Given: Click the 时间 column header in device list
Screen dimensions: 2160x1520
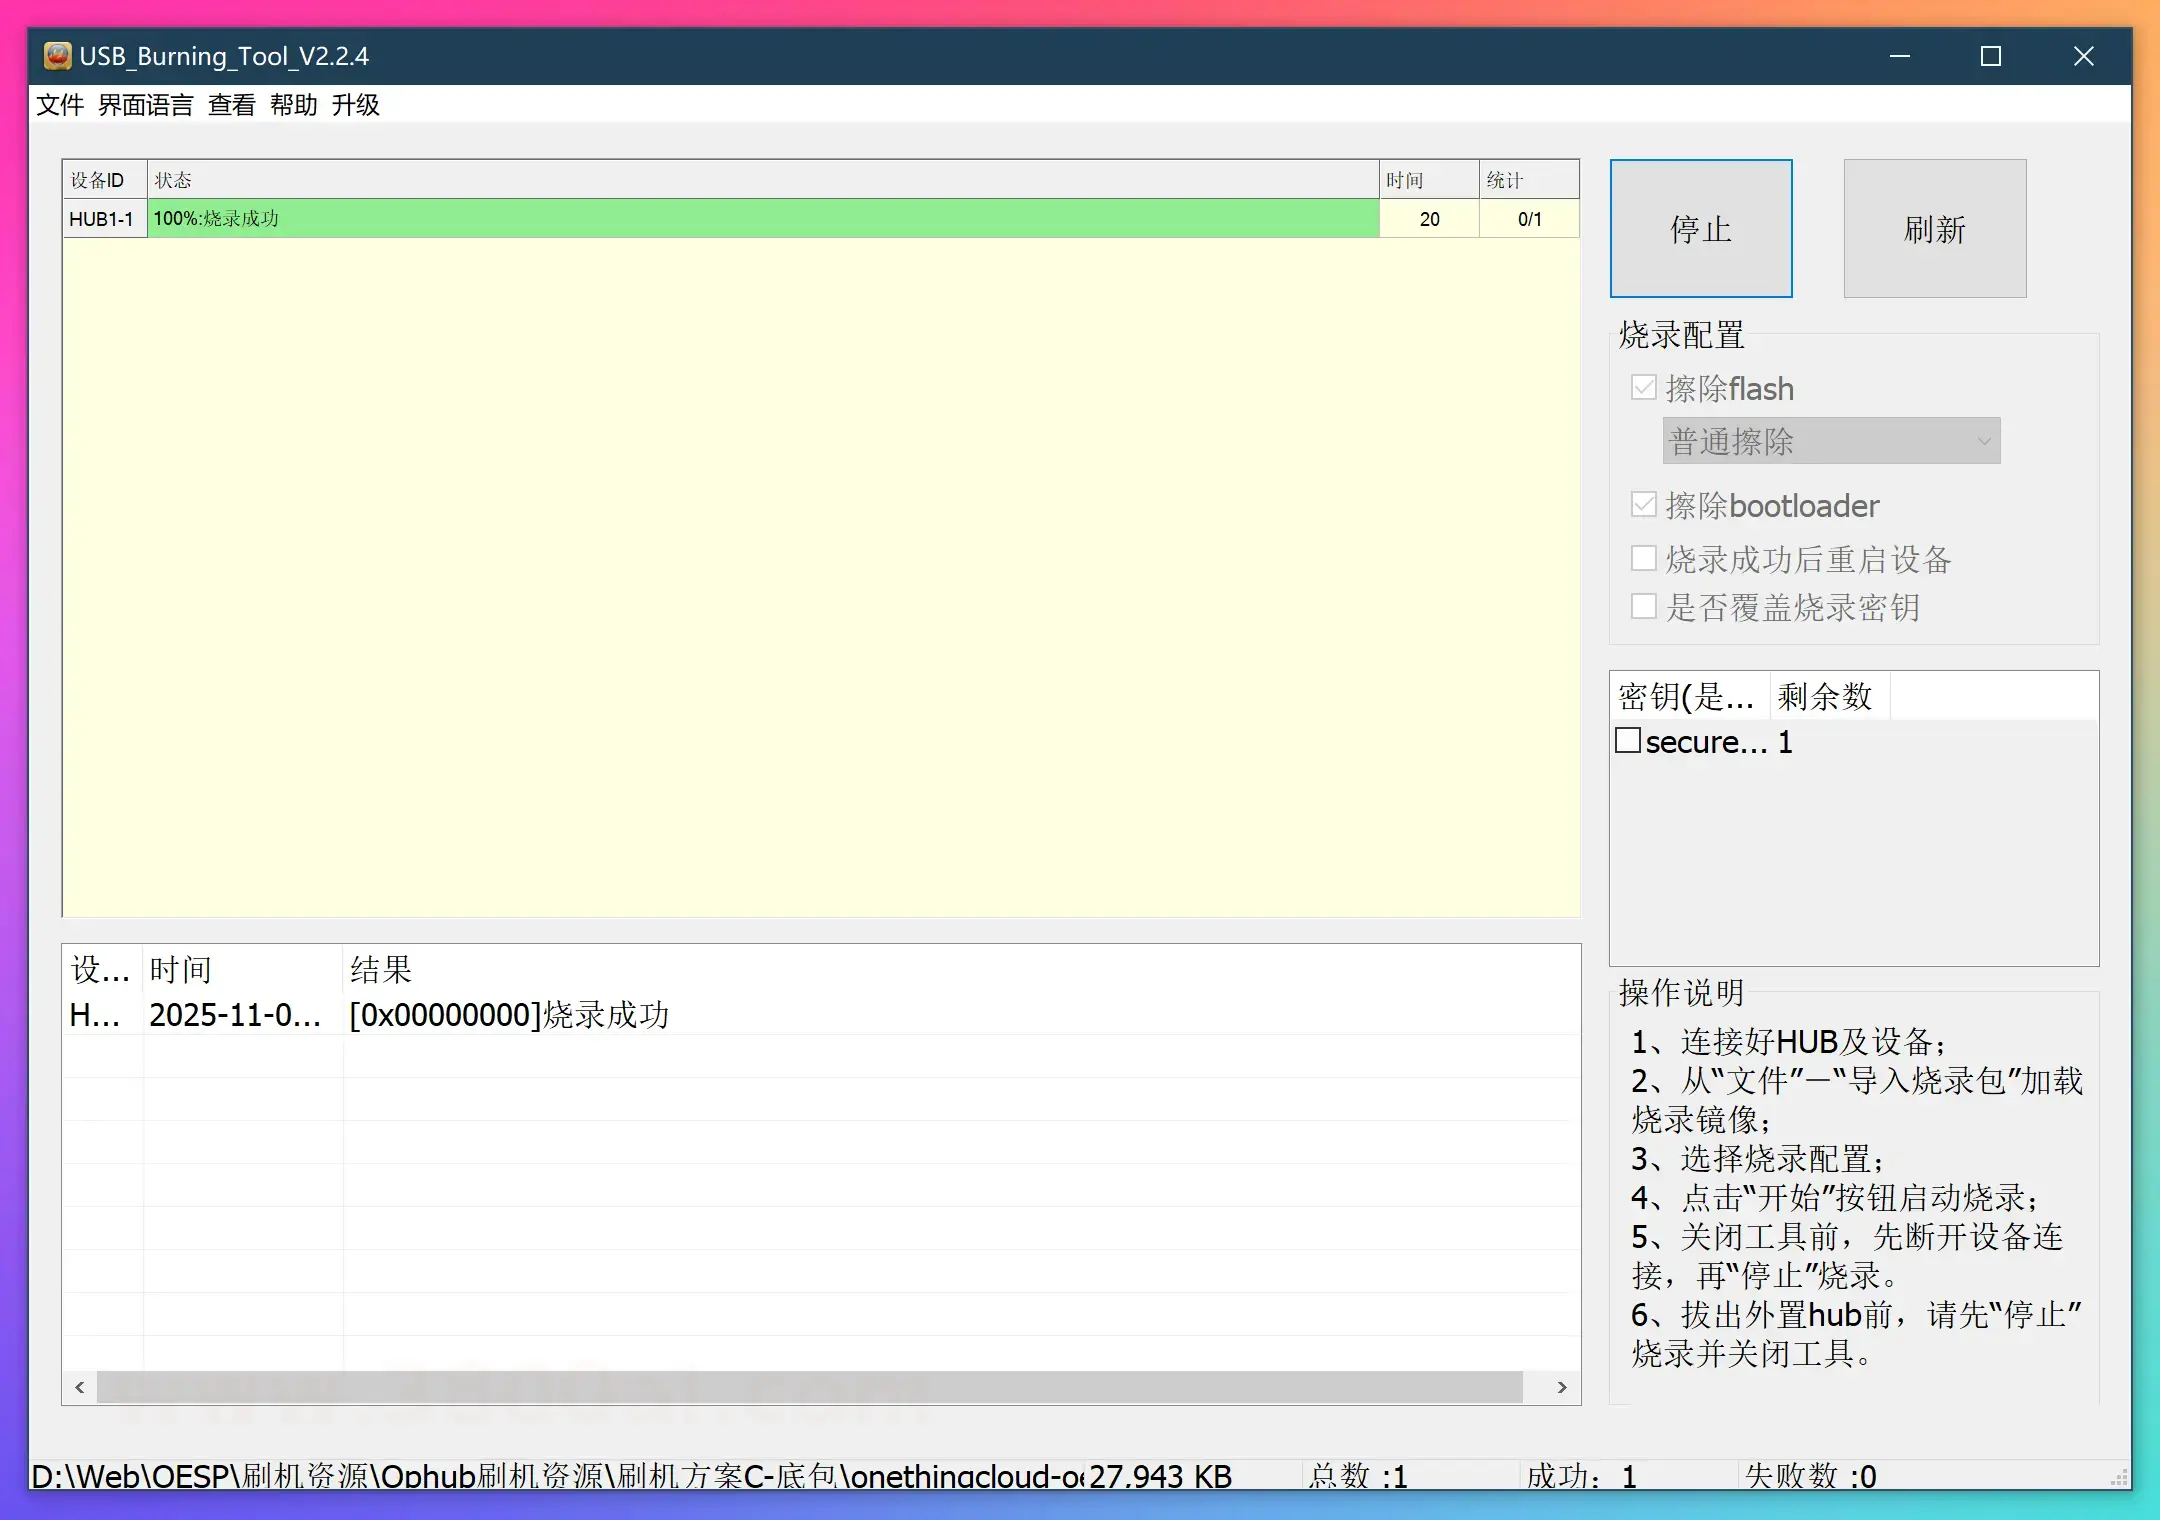Looking at the screenshot, I should [1405, 179].
